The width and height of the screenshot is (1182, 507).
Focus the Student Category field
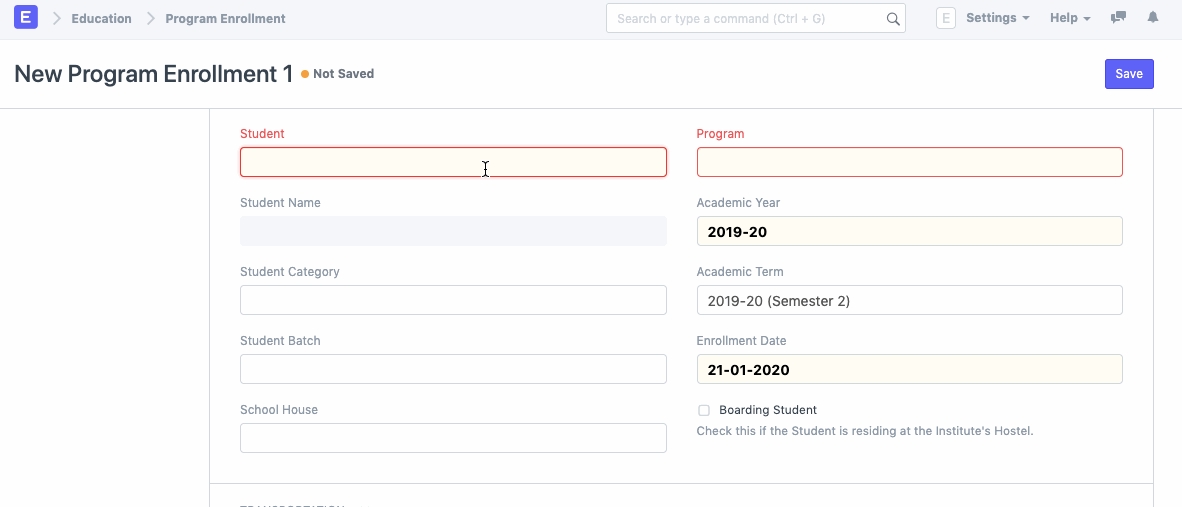click(453, 300)
